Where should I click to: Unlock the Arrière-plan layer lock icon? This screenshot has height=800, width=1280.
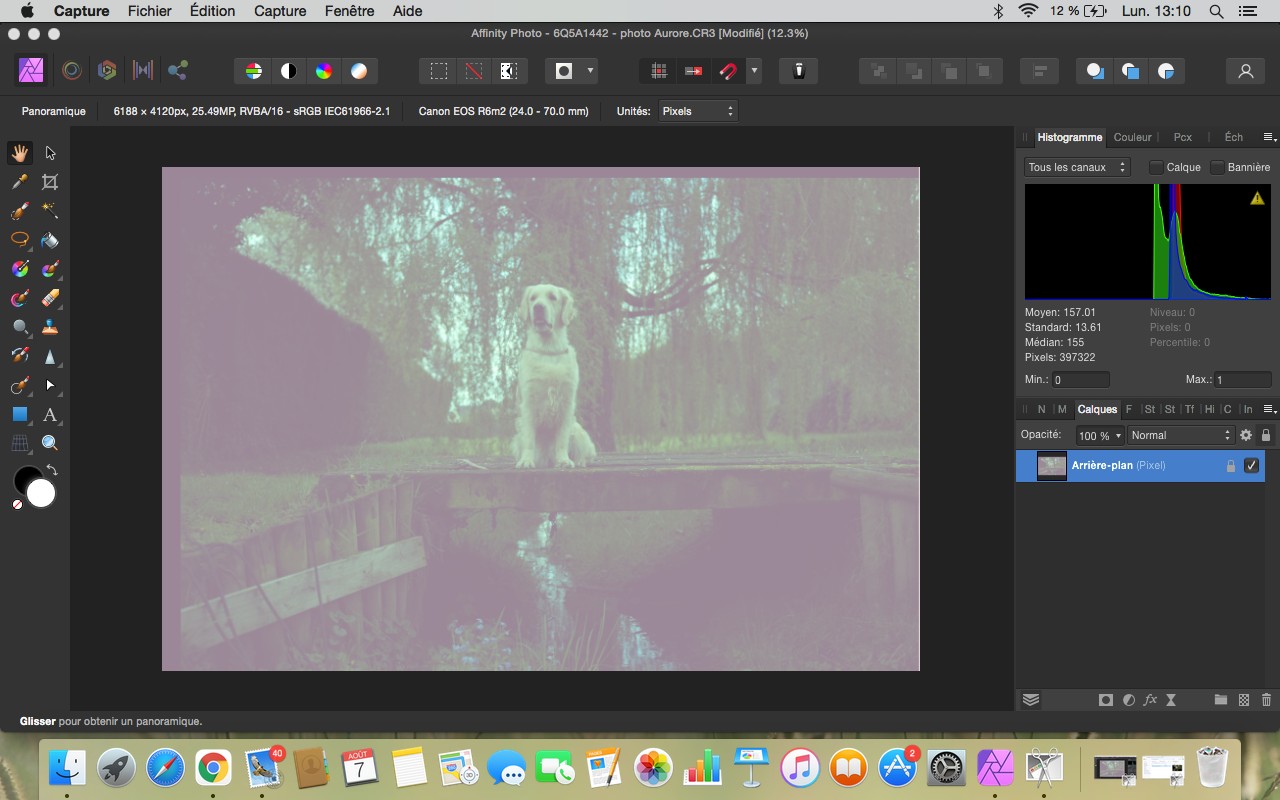pyautogui.click(x=1231, y=466)
